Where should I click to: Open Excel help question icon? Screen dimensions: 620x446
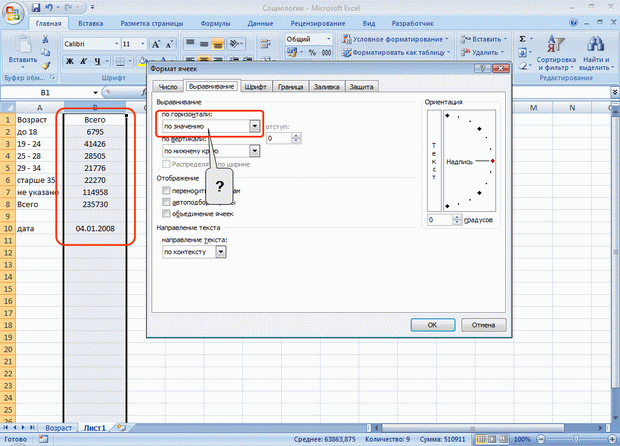click(x=574, y=23)
